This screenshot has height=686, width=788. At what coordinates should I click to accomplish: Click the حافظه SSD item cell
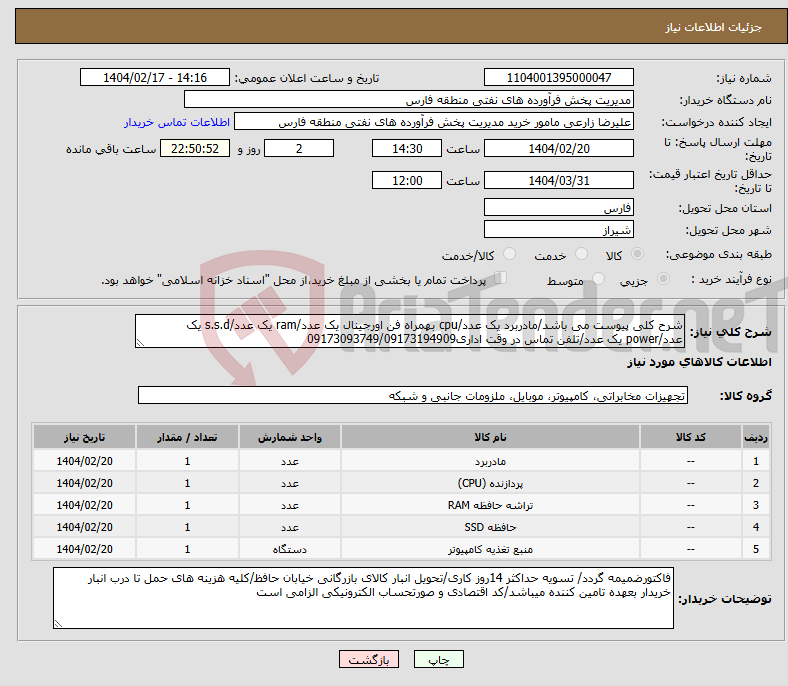490,527
